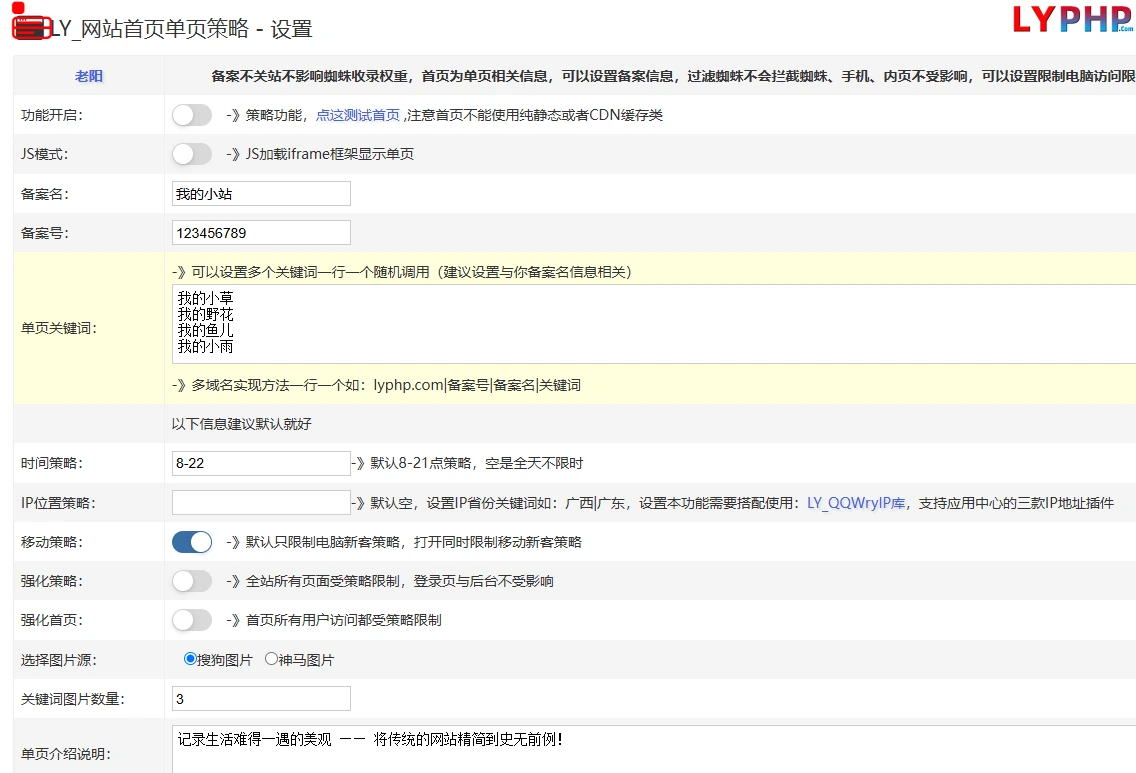Follow the LY_QQWryIP库 link
Image resolution: width=1136 pixels, height=773 pixels.
coord(856,503)
